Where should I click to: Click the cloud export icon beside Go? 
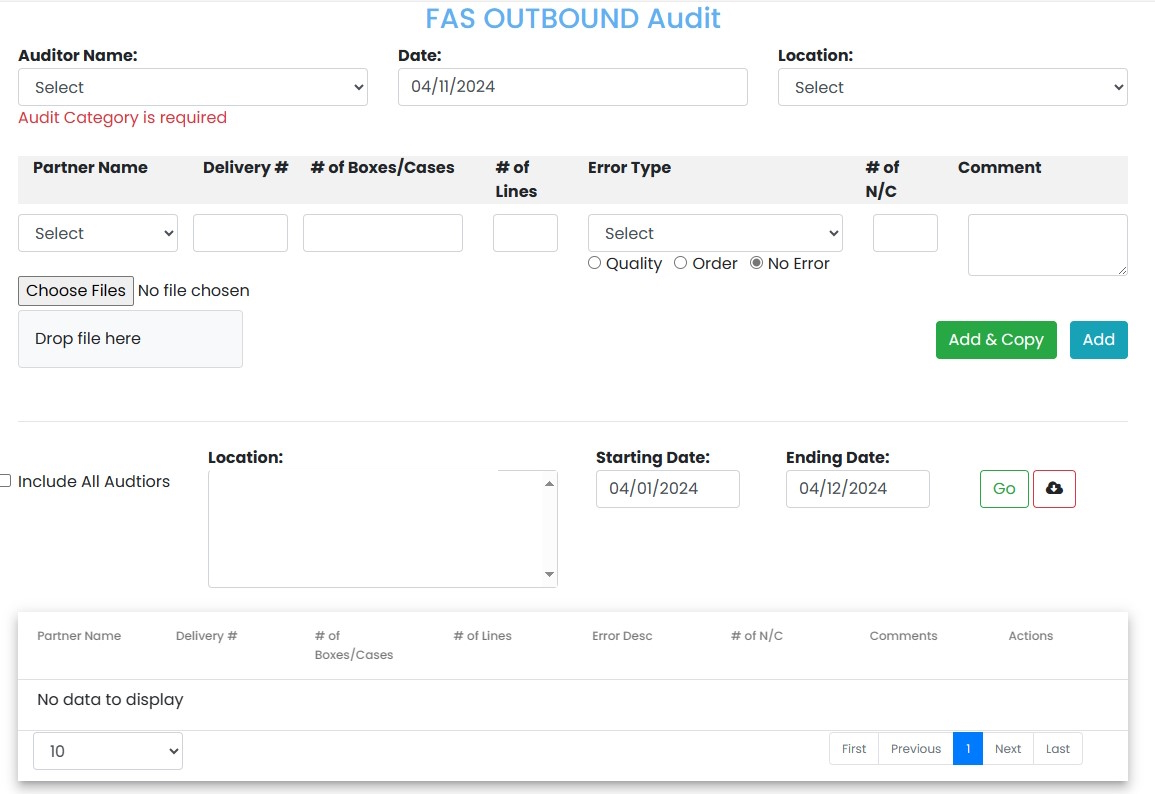1054,489
